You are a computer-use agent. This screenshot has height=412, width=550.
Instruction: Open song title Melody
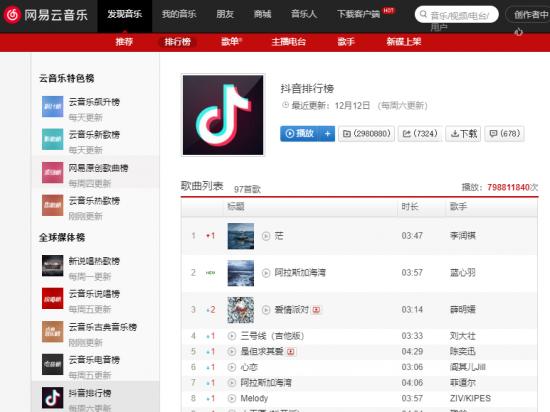click(254, 398)
